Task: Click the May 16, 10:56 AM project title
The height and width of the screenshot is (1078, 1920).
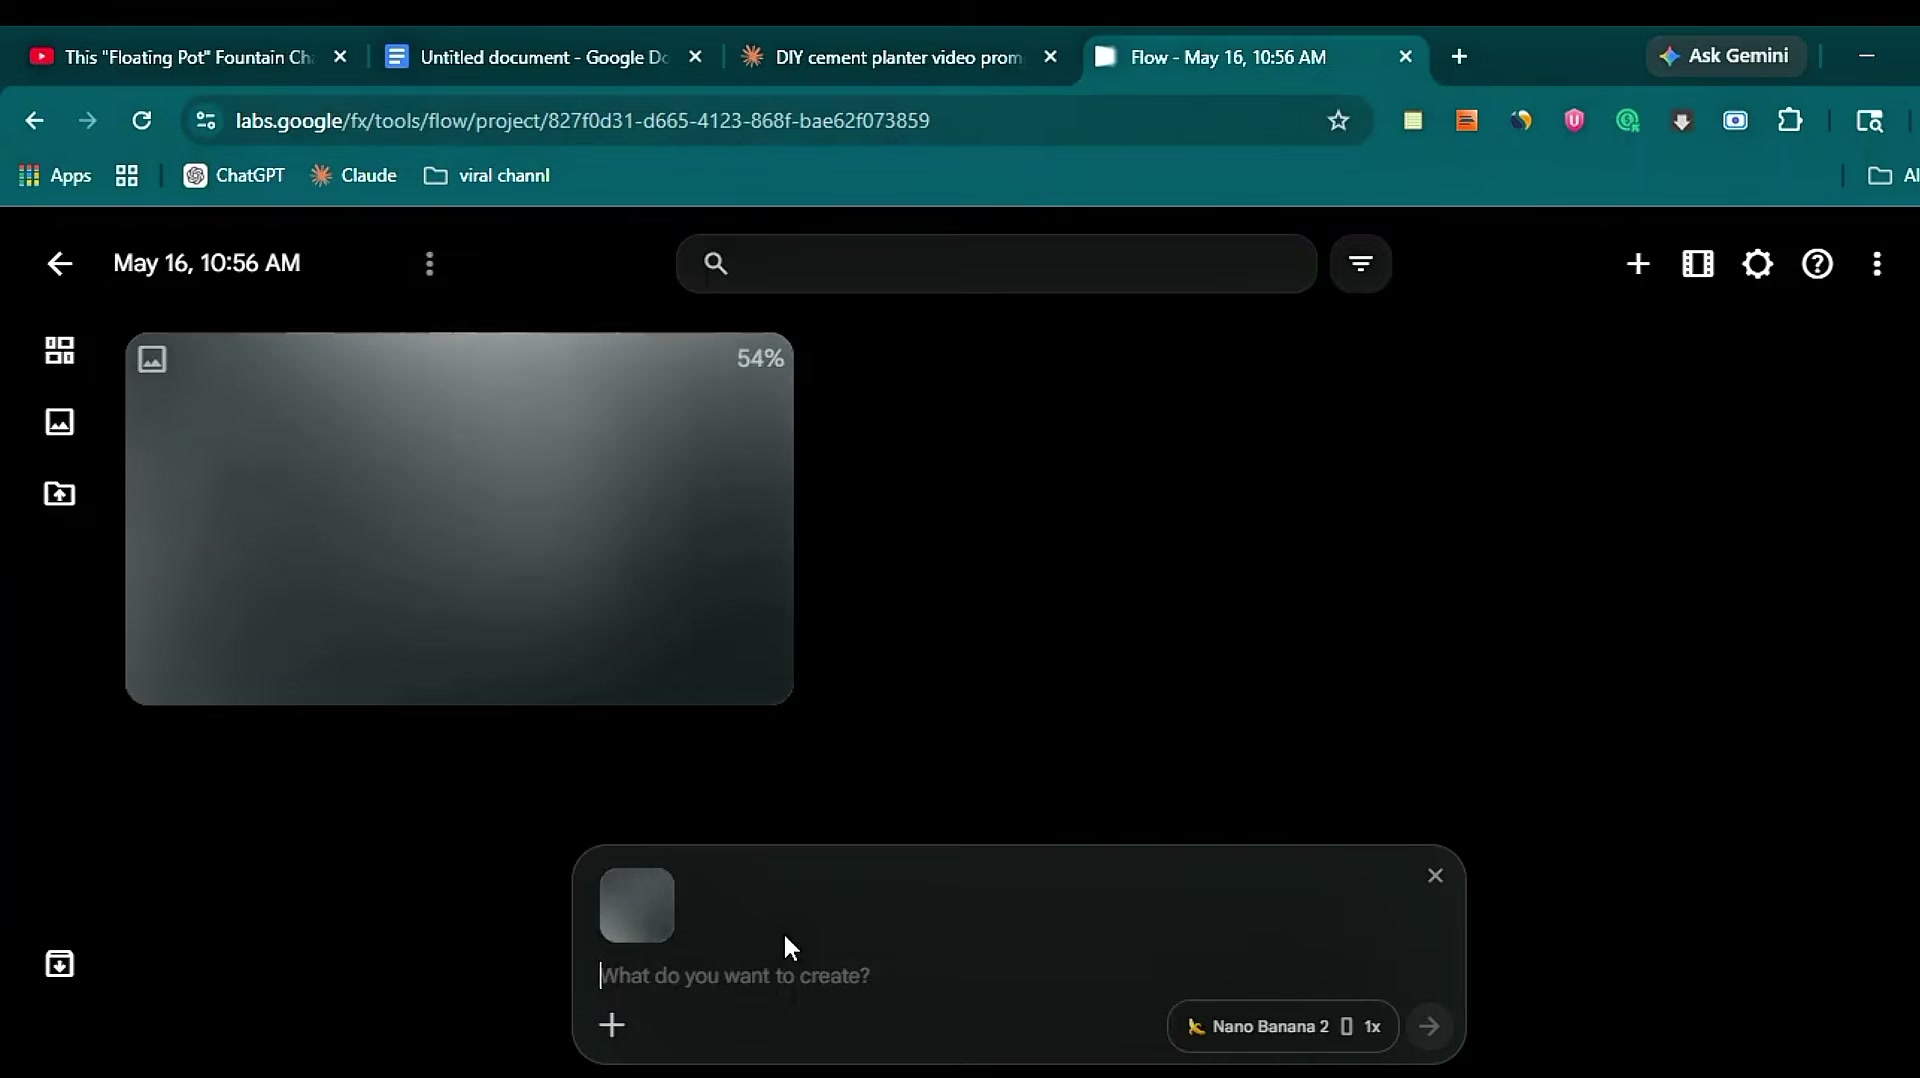Action: pos(207,264)
